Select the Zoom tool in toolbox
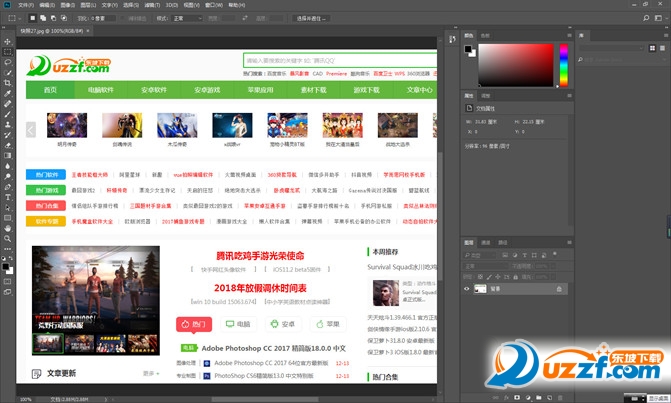Viewport: 671px width, 403px height. [x=7, y=238]
